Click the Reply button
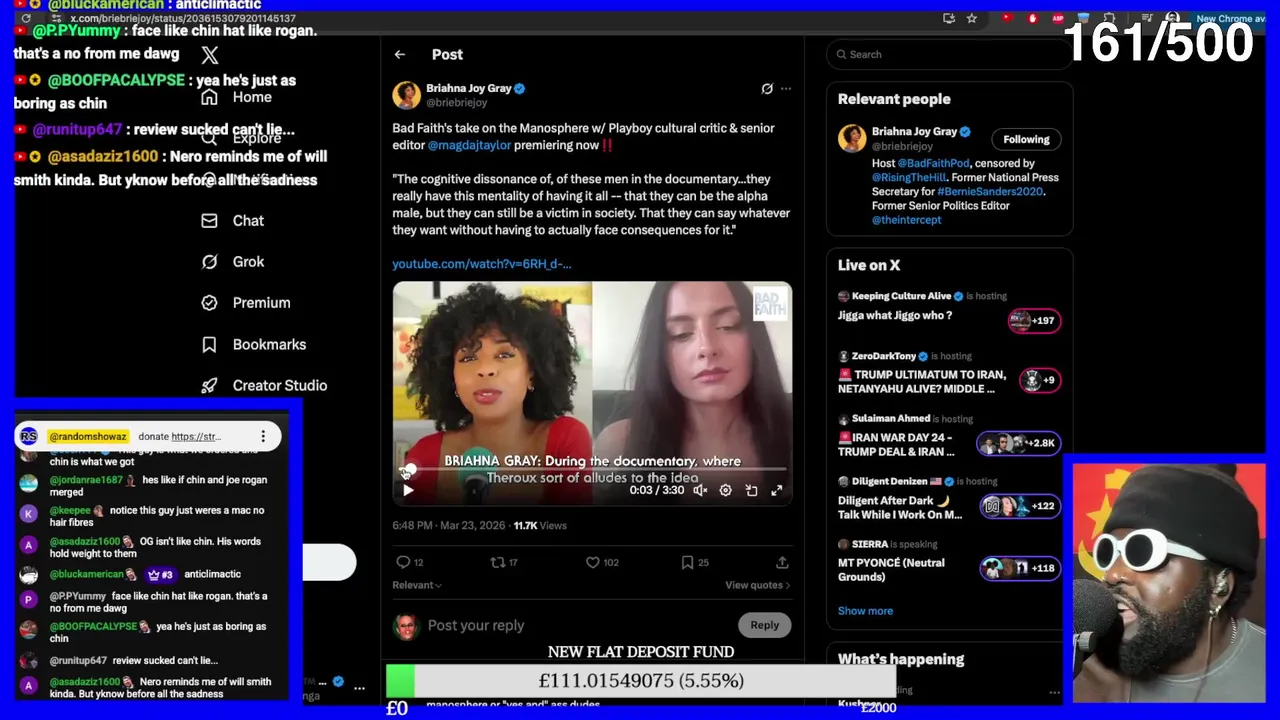The height and width of the screenshot is (720, 1280). [x=764, y=625]
